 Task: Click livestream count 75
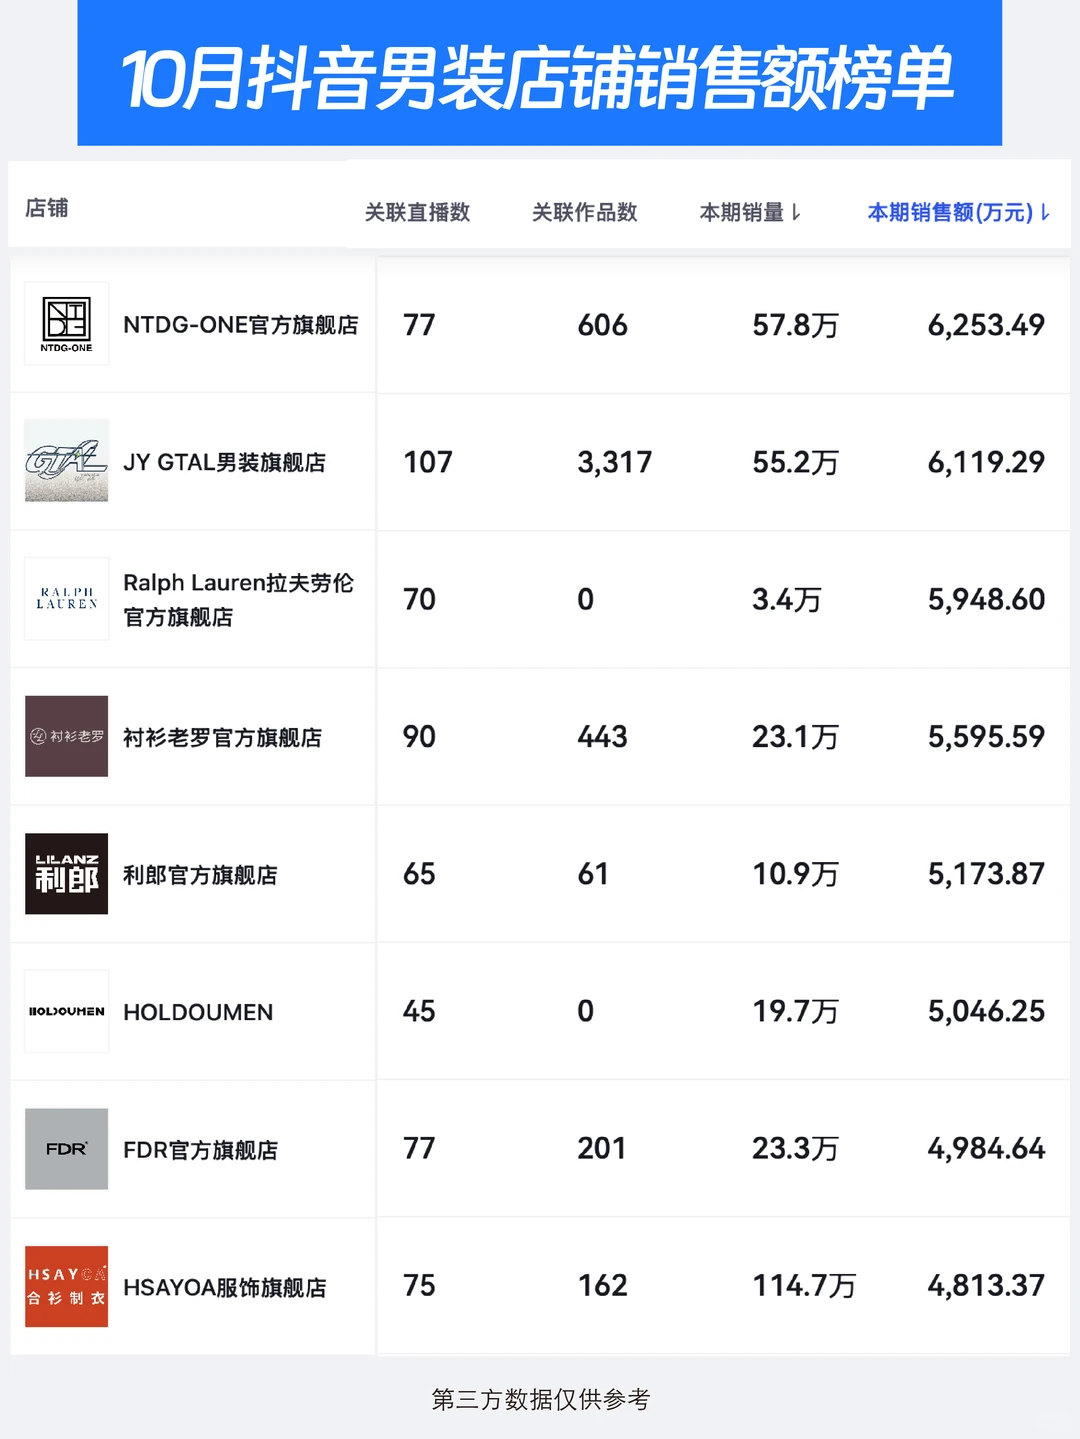[419, 1285]
